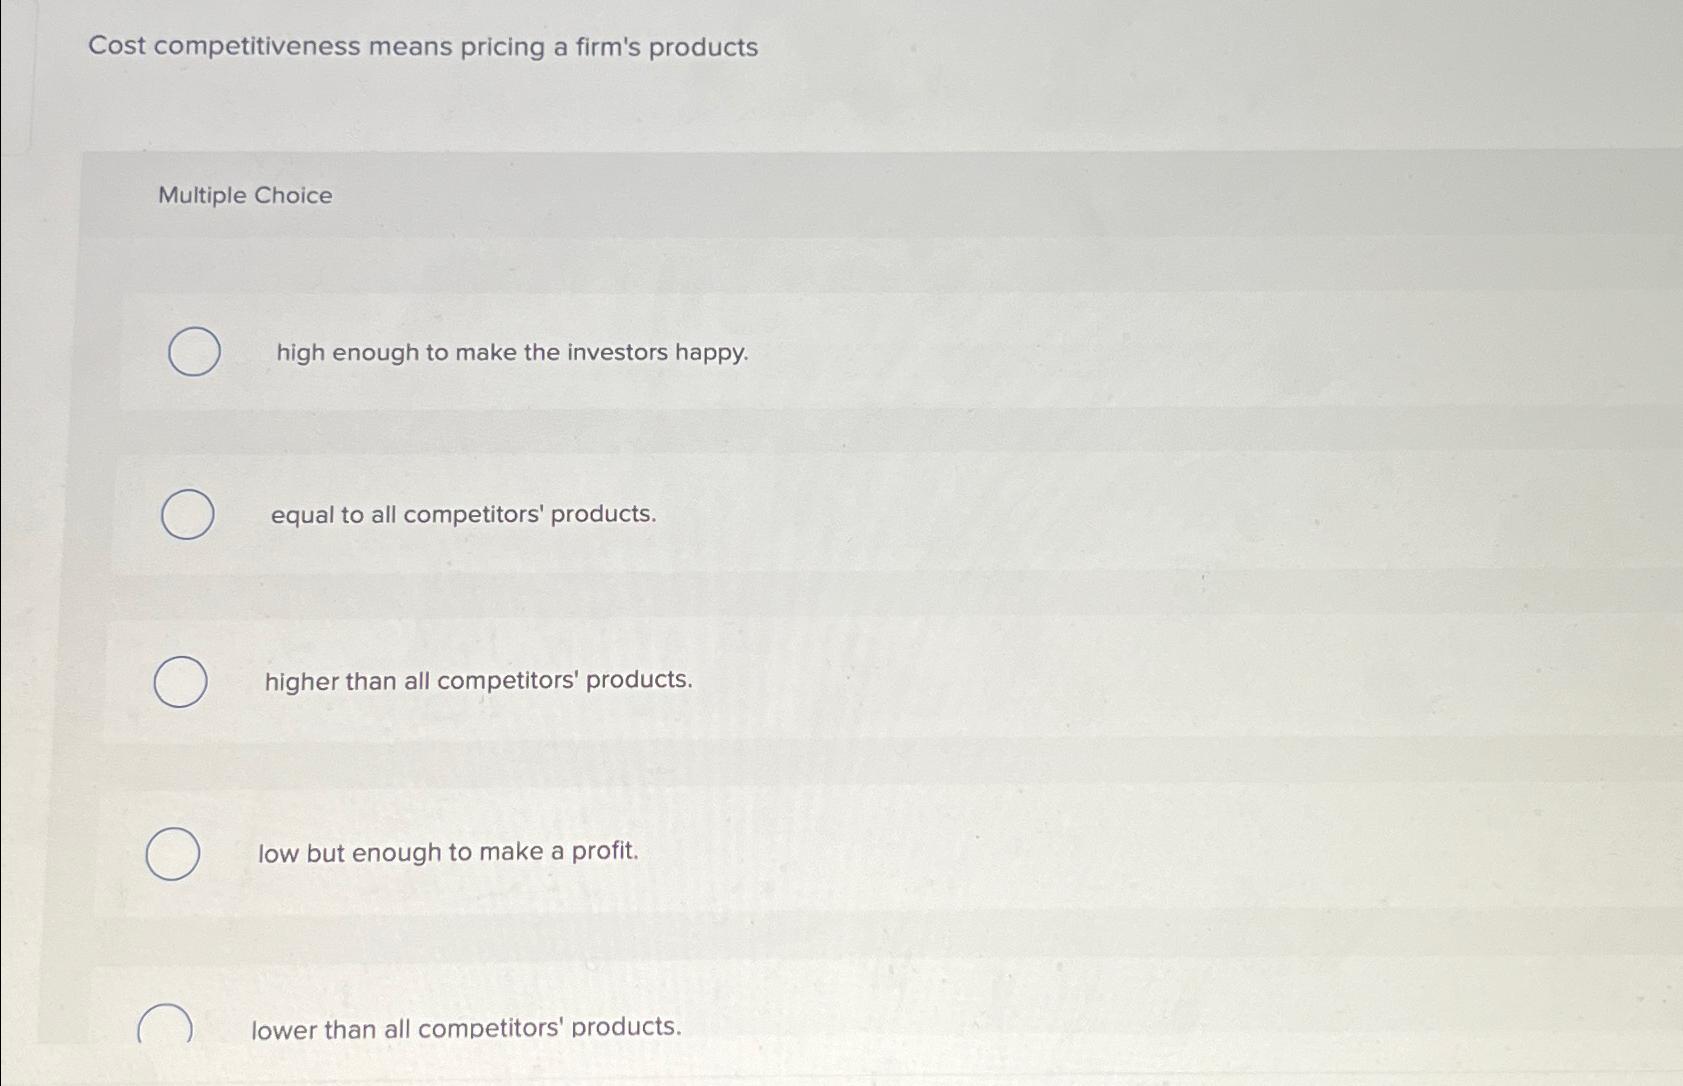Click the label "higher than all competitors' products"
The image size is (1683, 1086).
(x=478, y=682)
